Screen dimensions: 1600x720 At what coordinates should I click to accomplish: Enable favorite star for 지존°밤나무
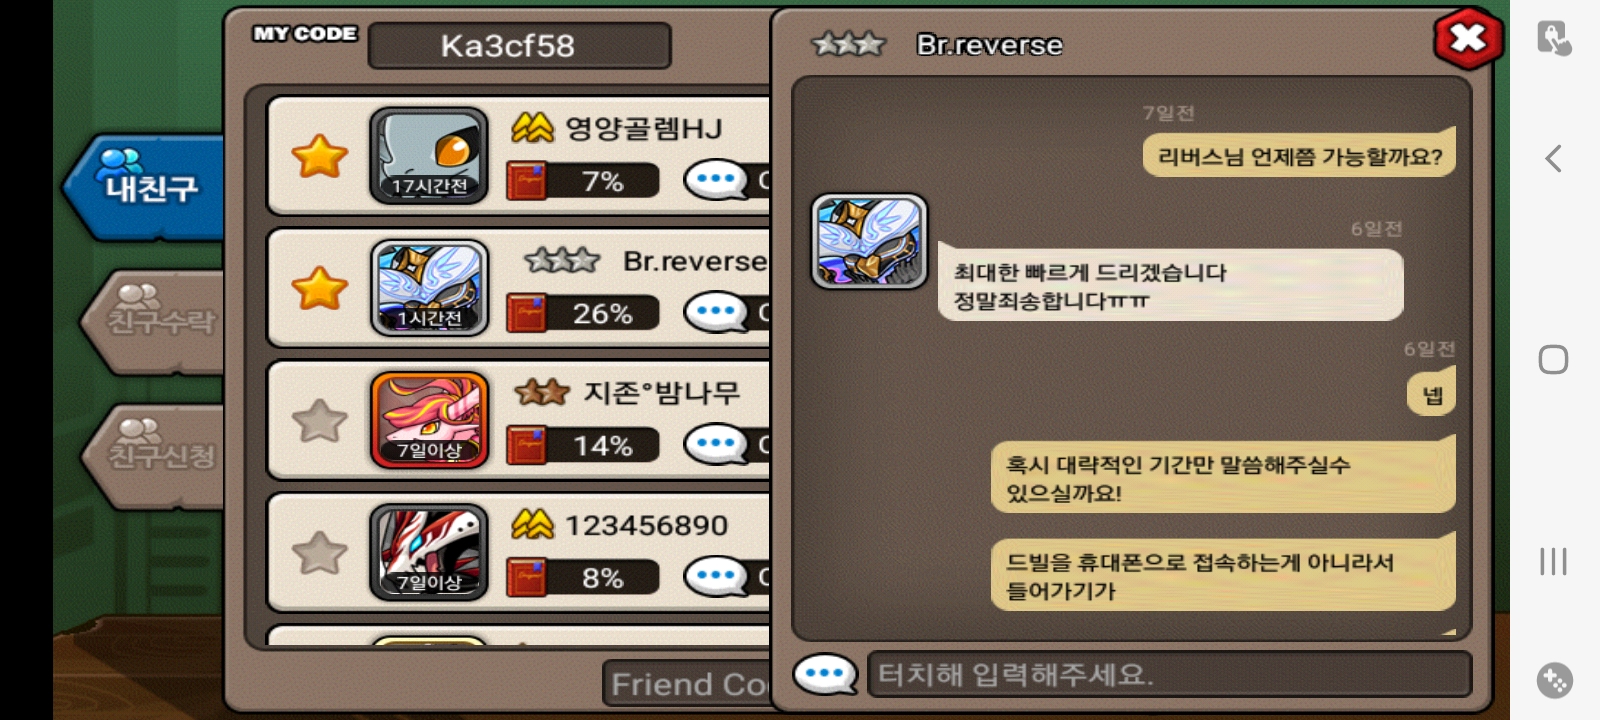click(x=319, y=420)
